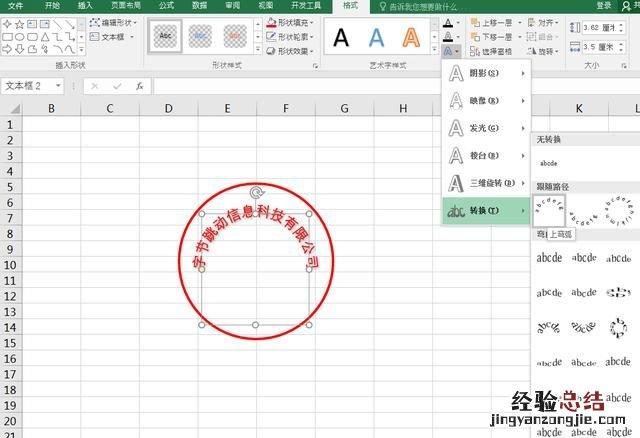Apply the 上弯弧 arch up transform
The image size is (640, 438).
click(549, 211)
